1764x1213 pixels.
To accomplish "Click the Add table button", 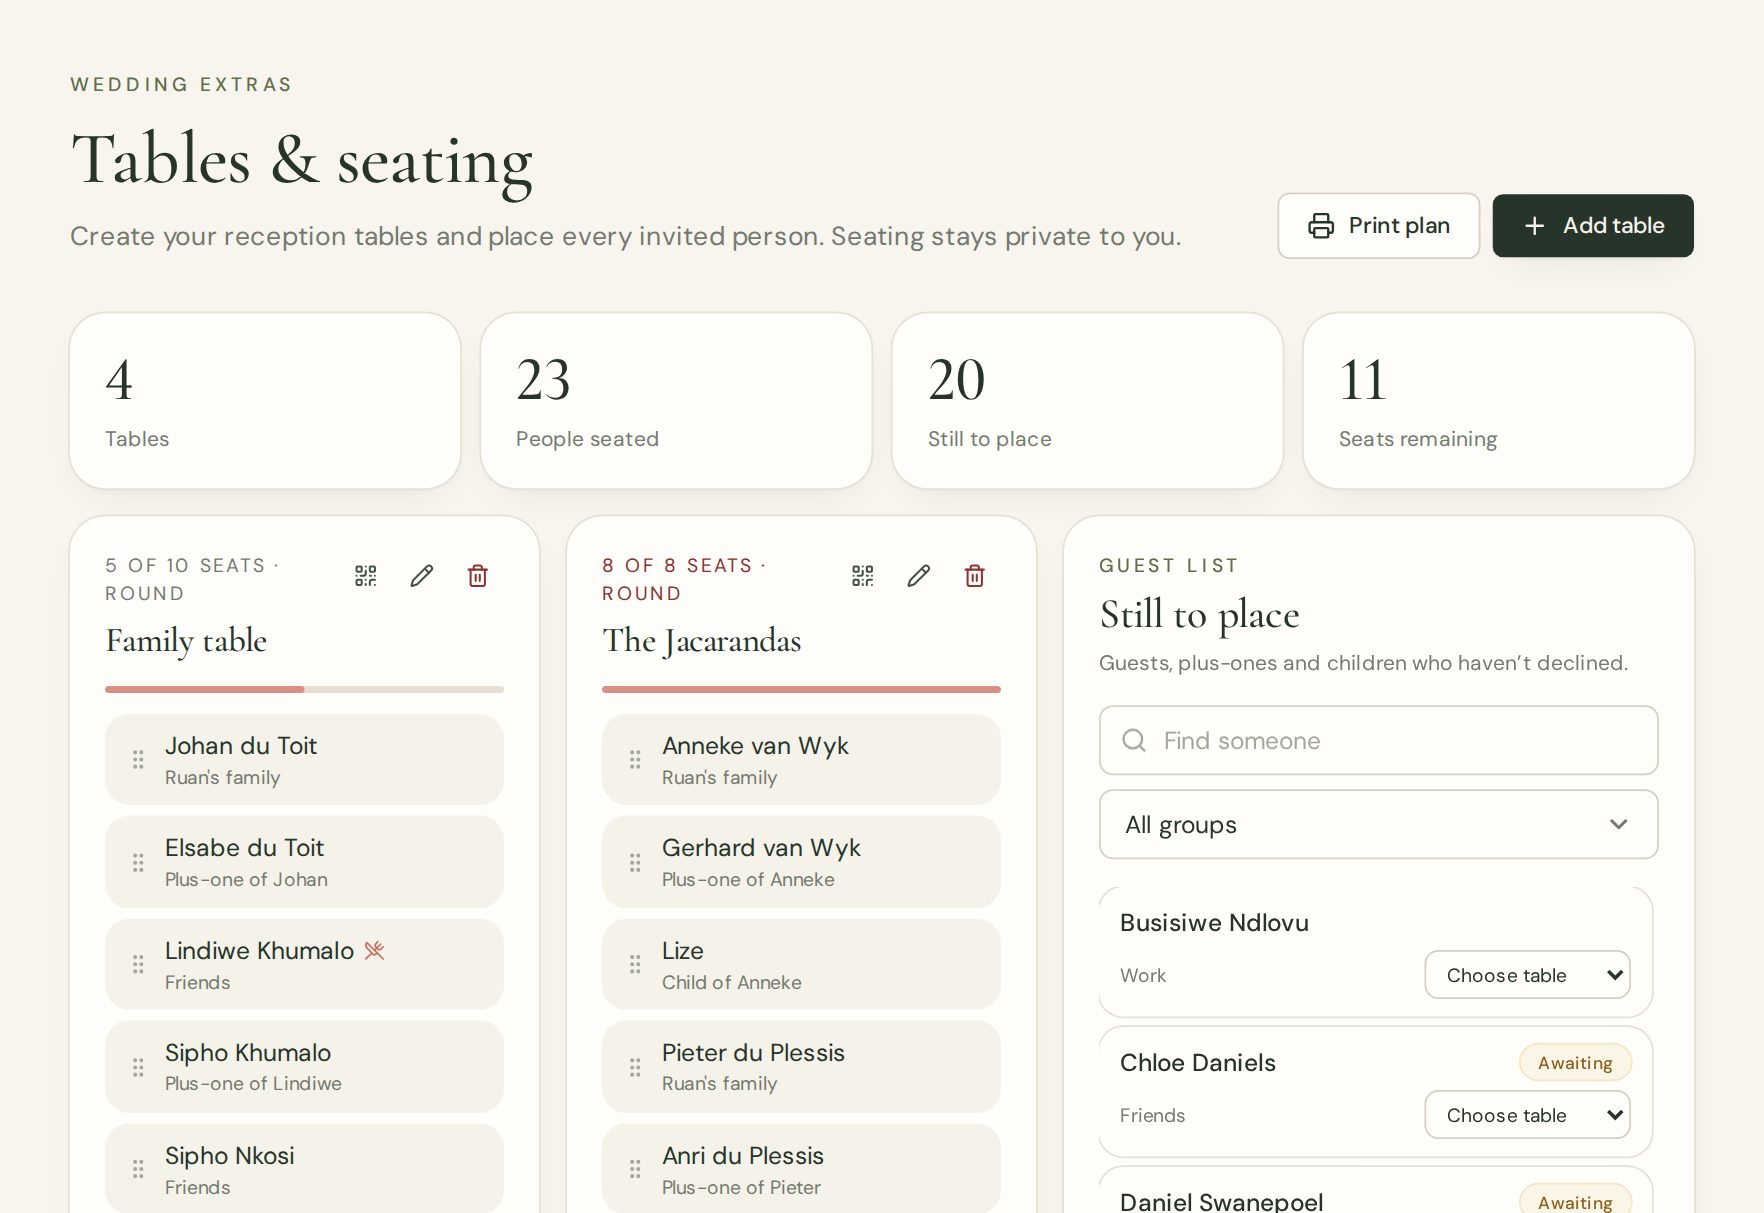I will click(1593, 226).
